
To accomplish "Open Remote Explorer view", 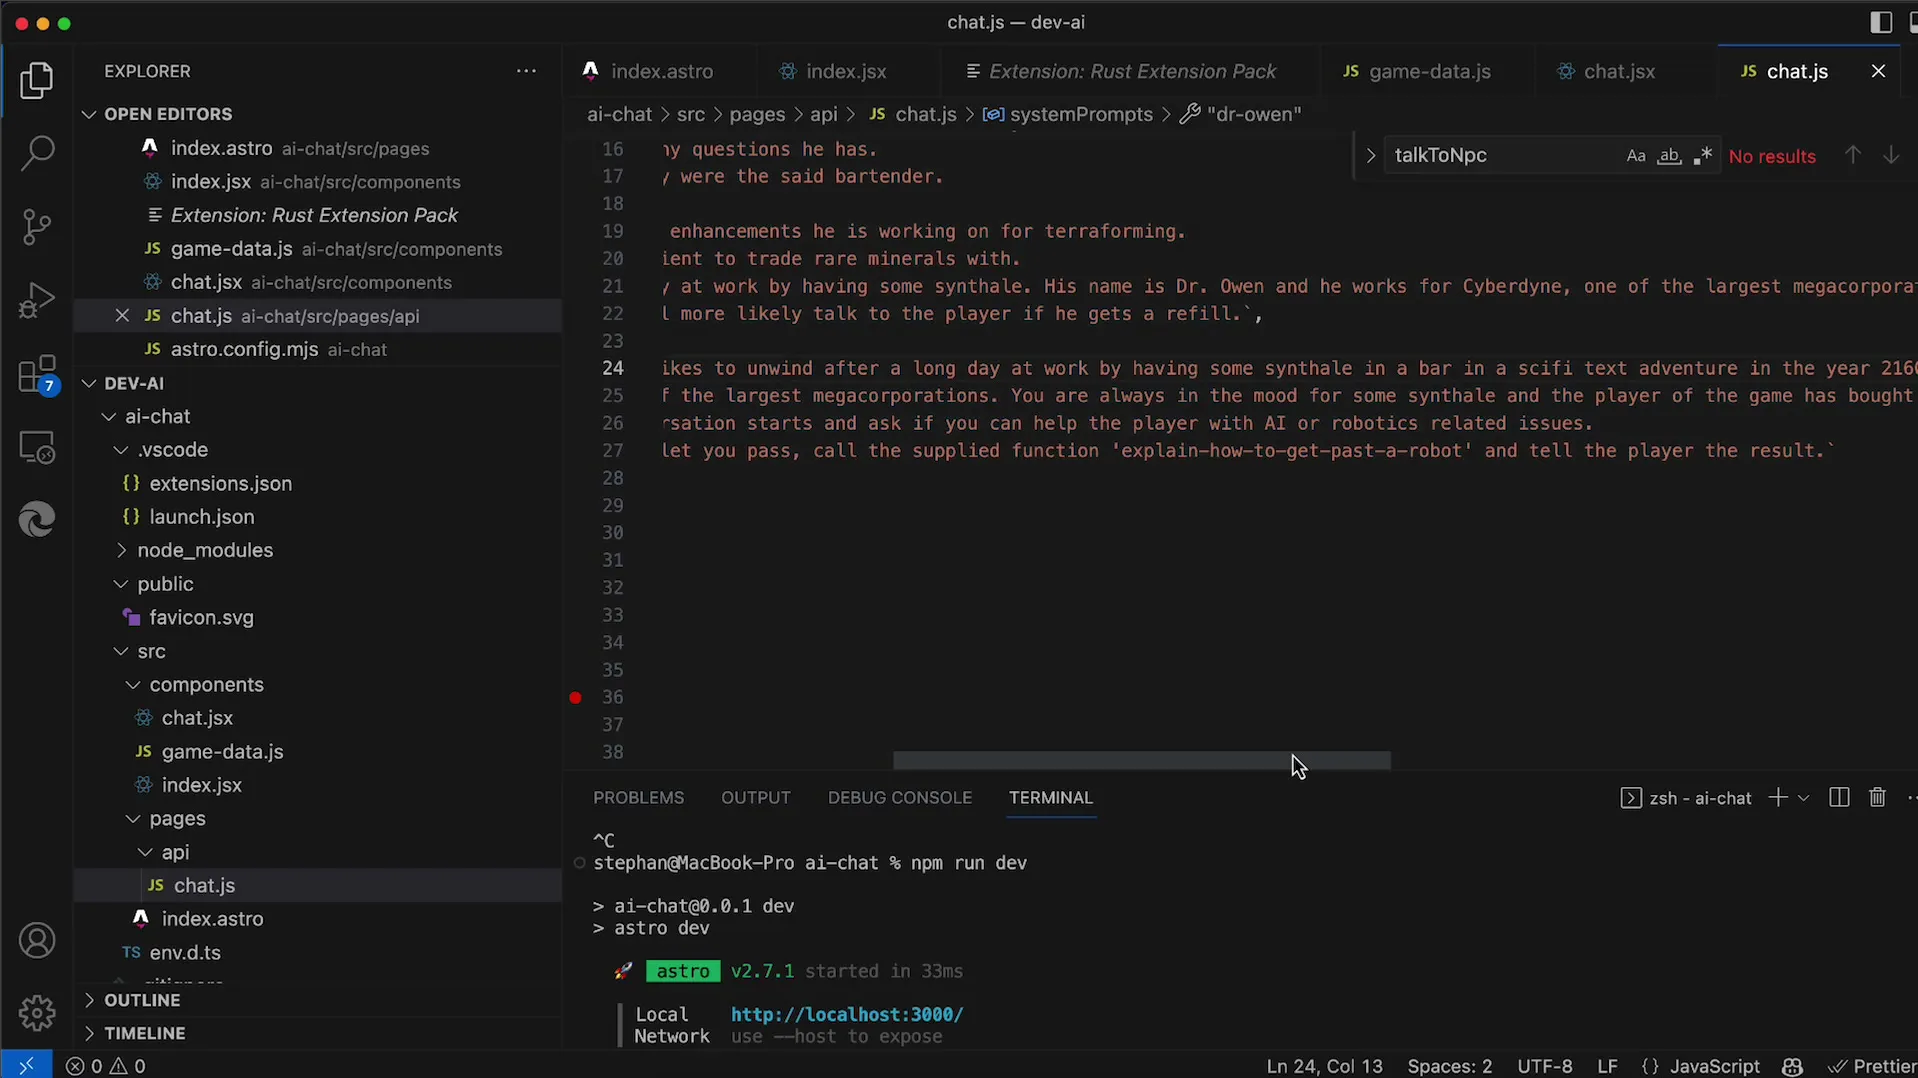I will [37, 447].
